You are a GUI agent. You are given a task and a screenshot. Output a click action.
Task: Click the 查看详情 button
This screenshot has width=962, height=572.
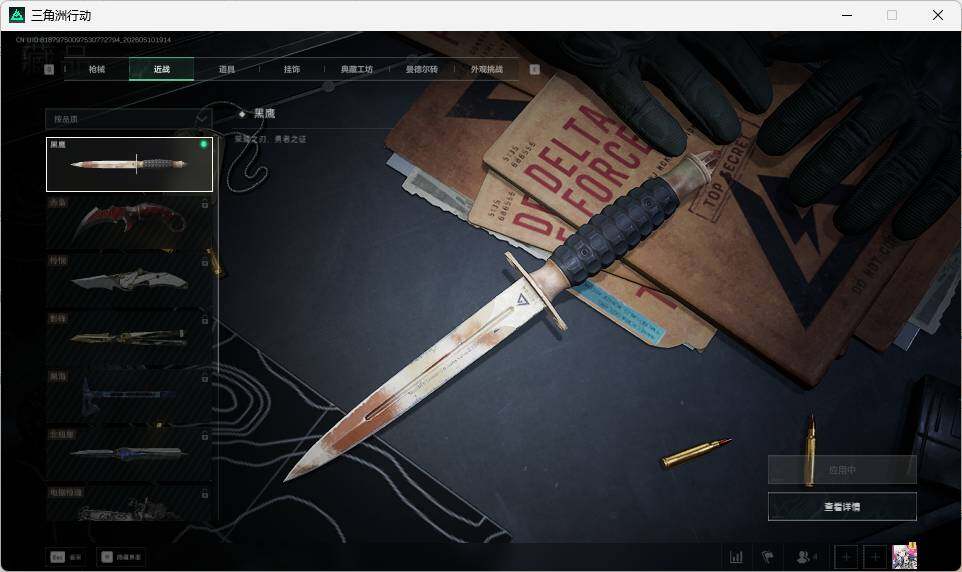pos(842,507)
